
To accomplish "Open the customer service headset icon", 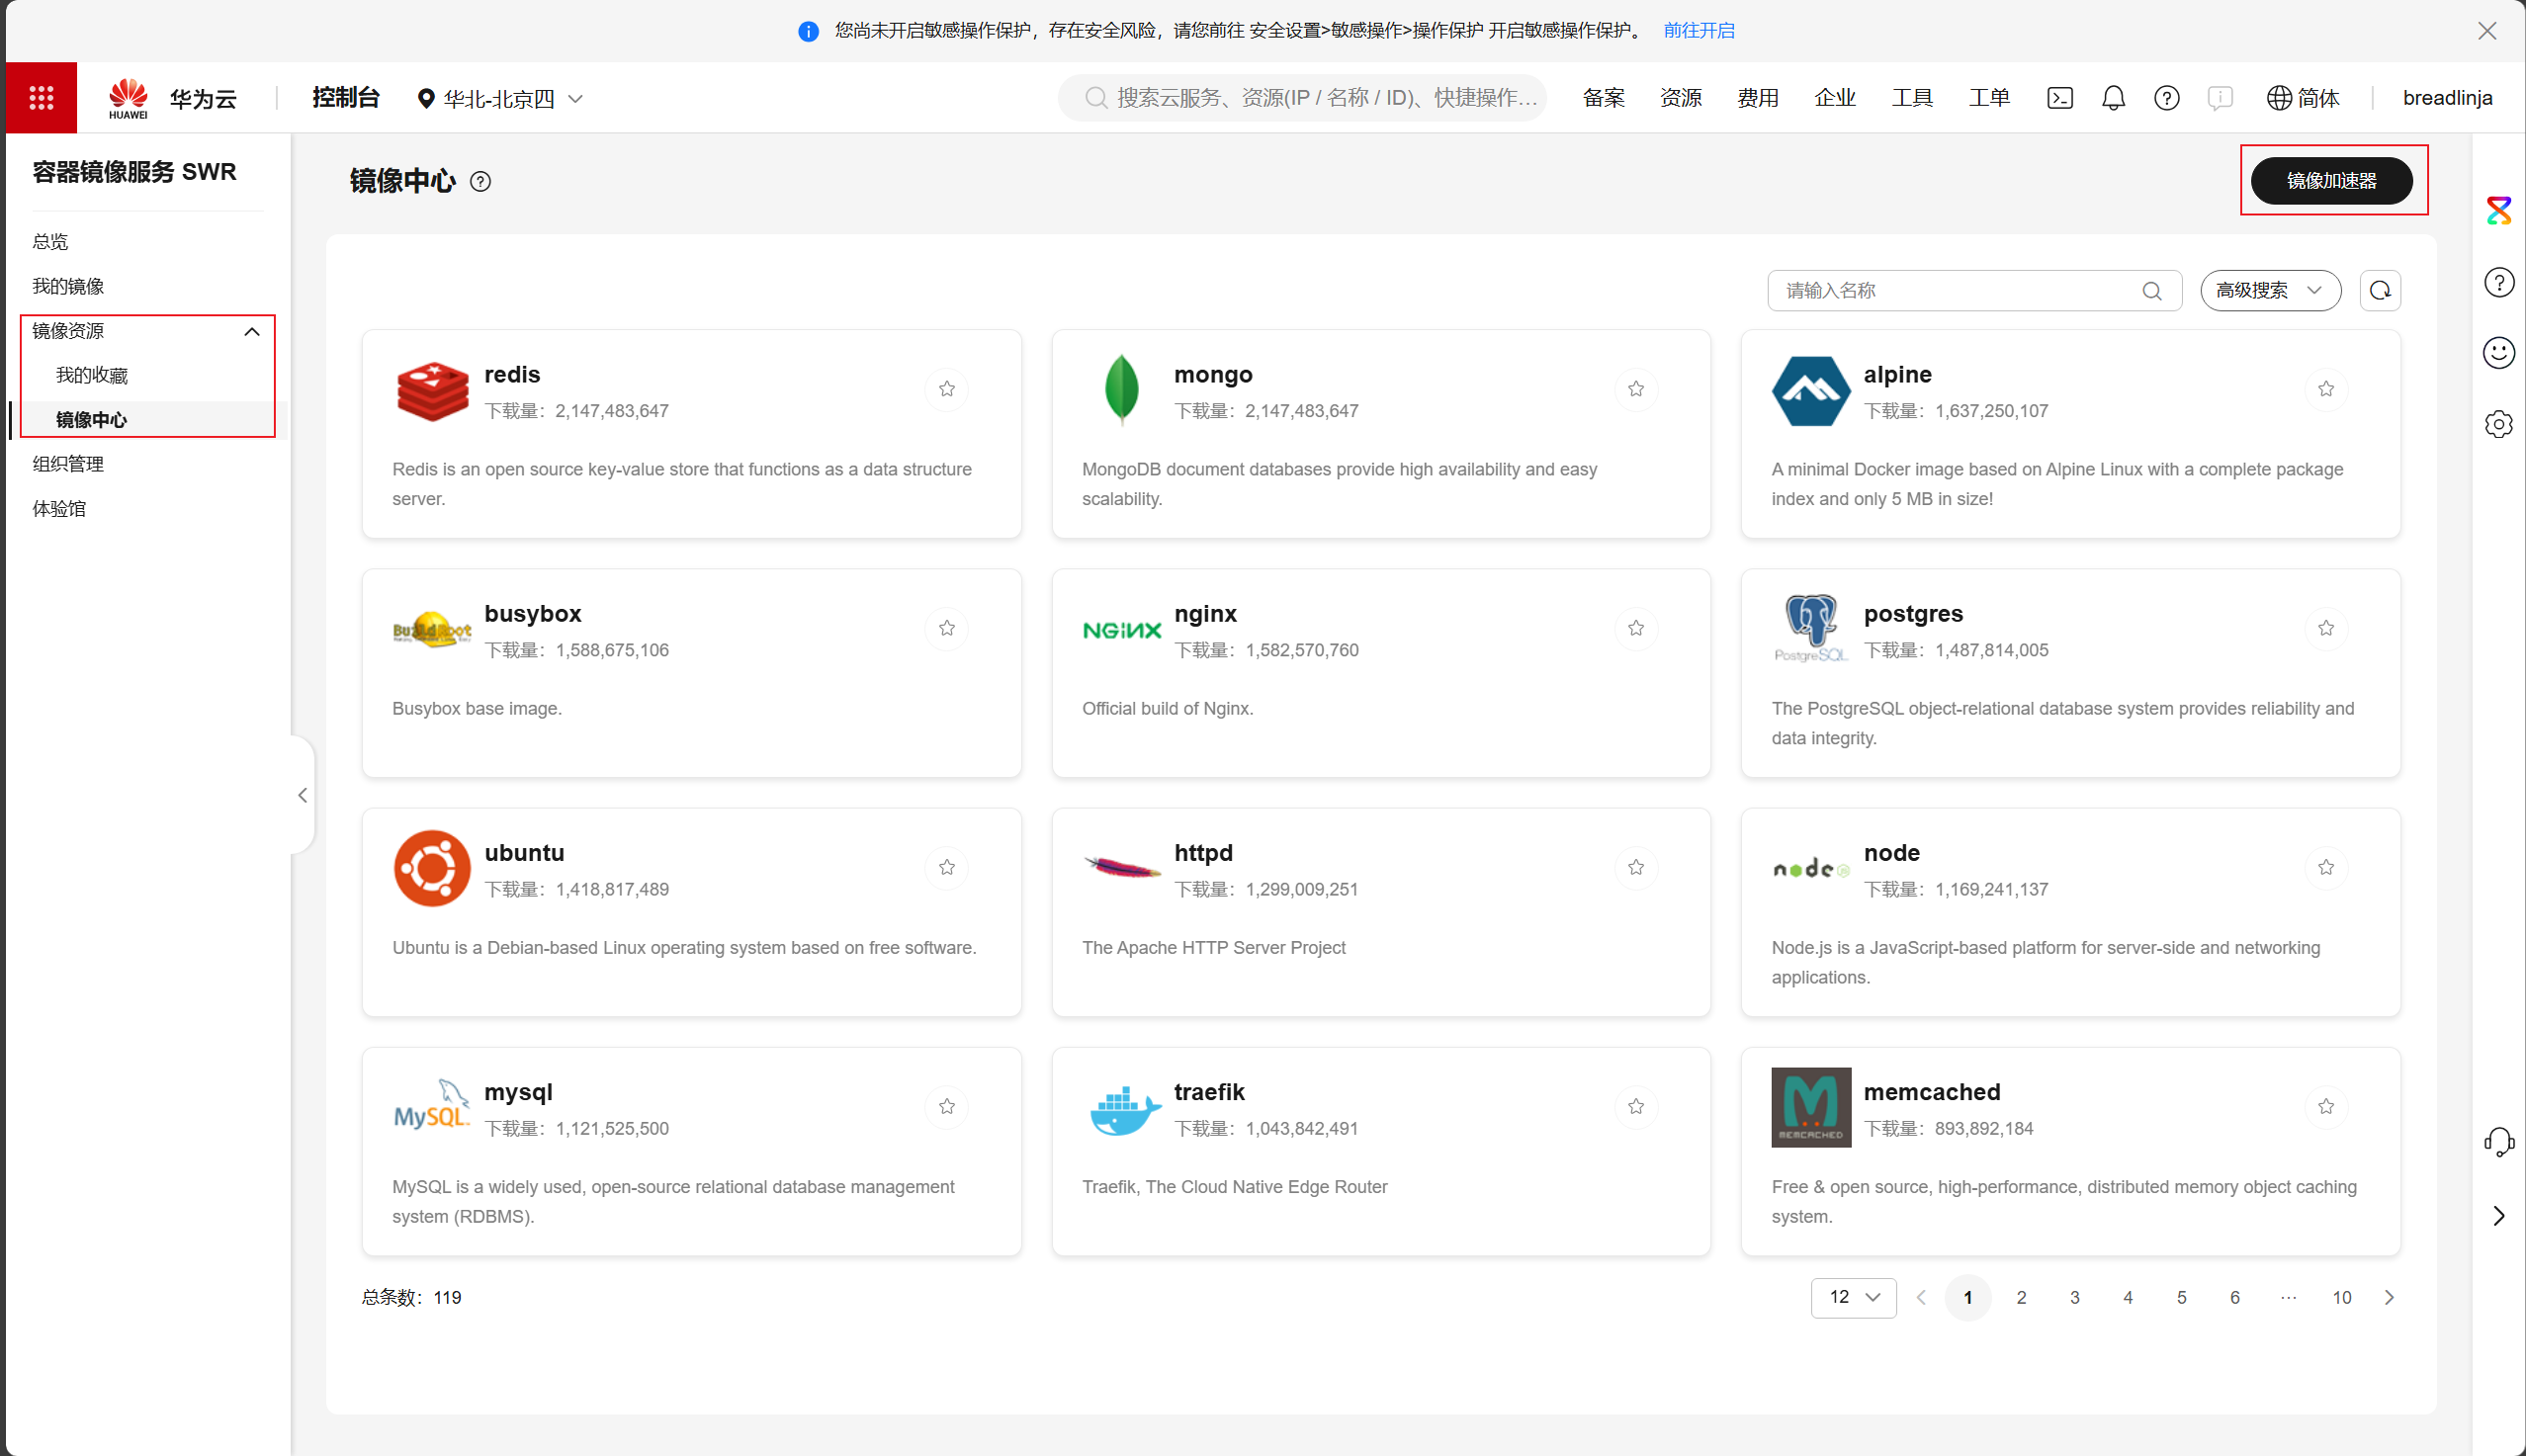I will 2498,1142.
